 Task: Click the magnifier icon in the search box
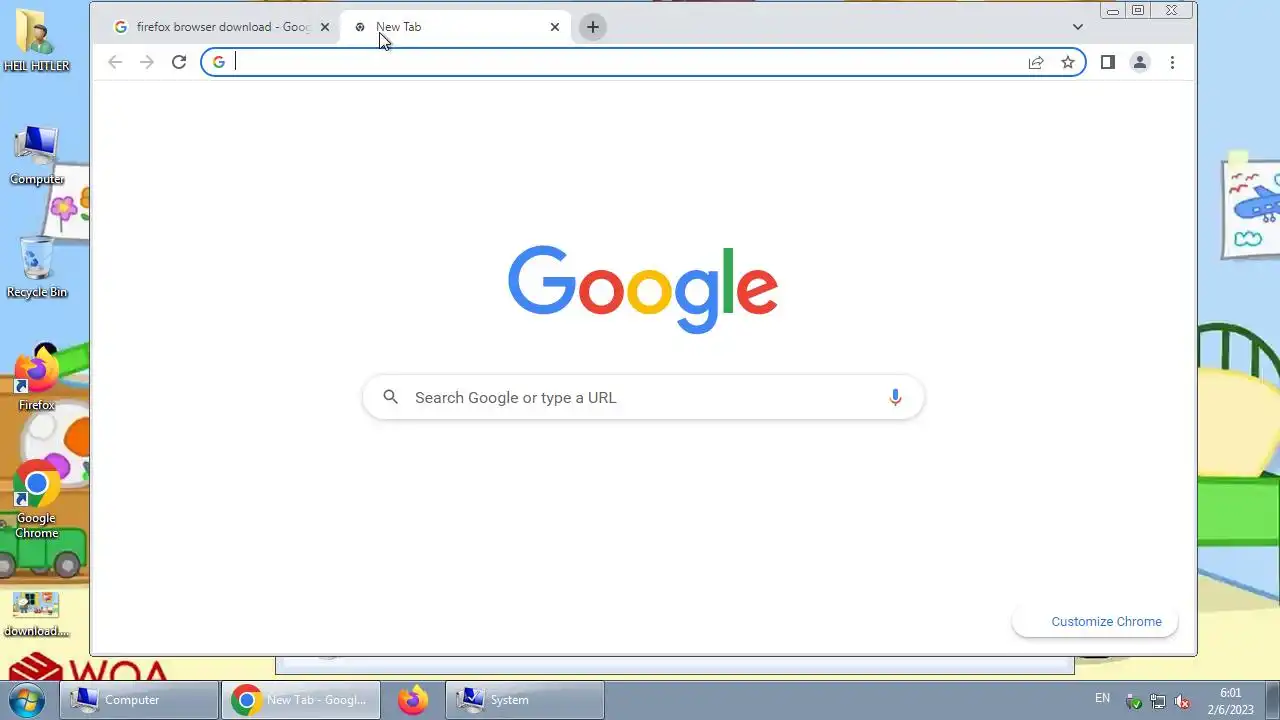[390, 397]
